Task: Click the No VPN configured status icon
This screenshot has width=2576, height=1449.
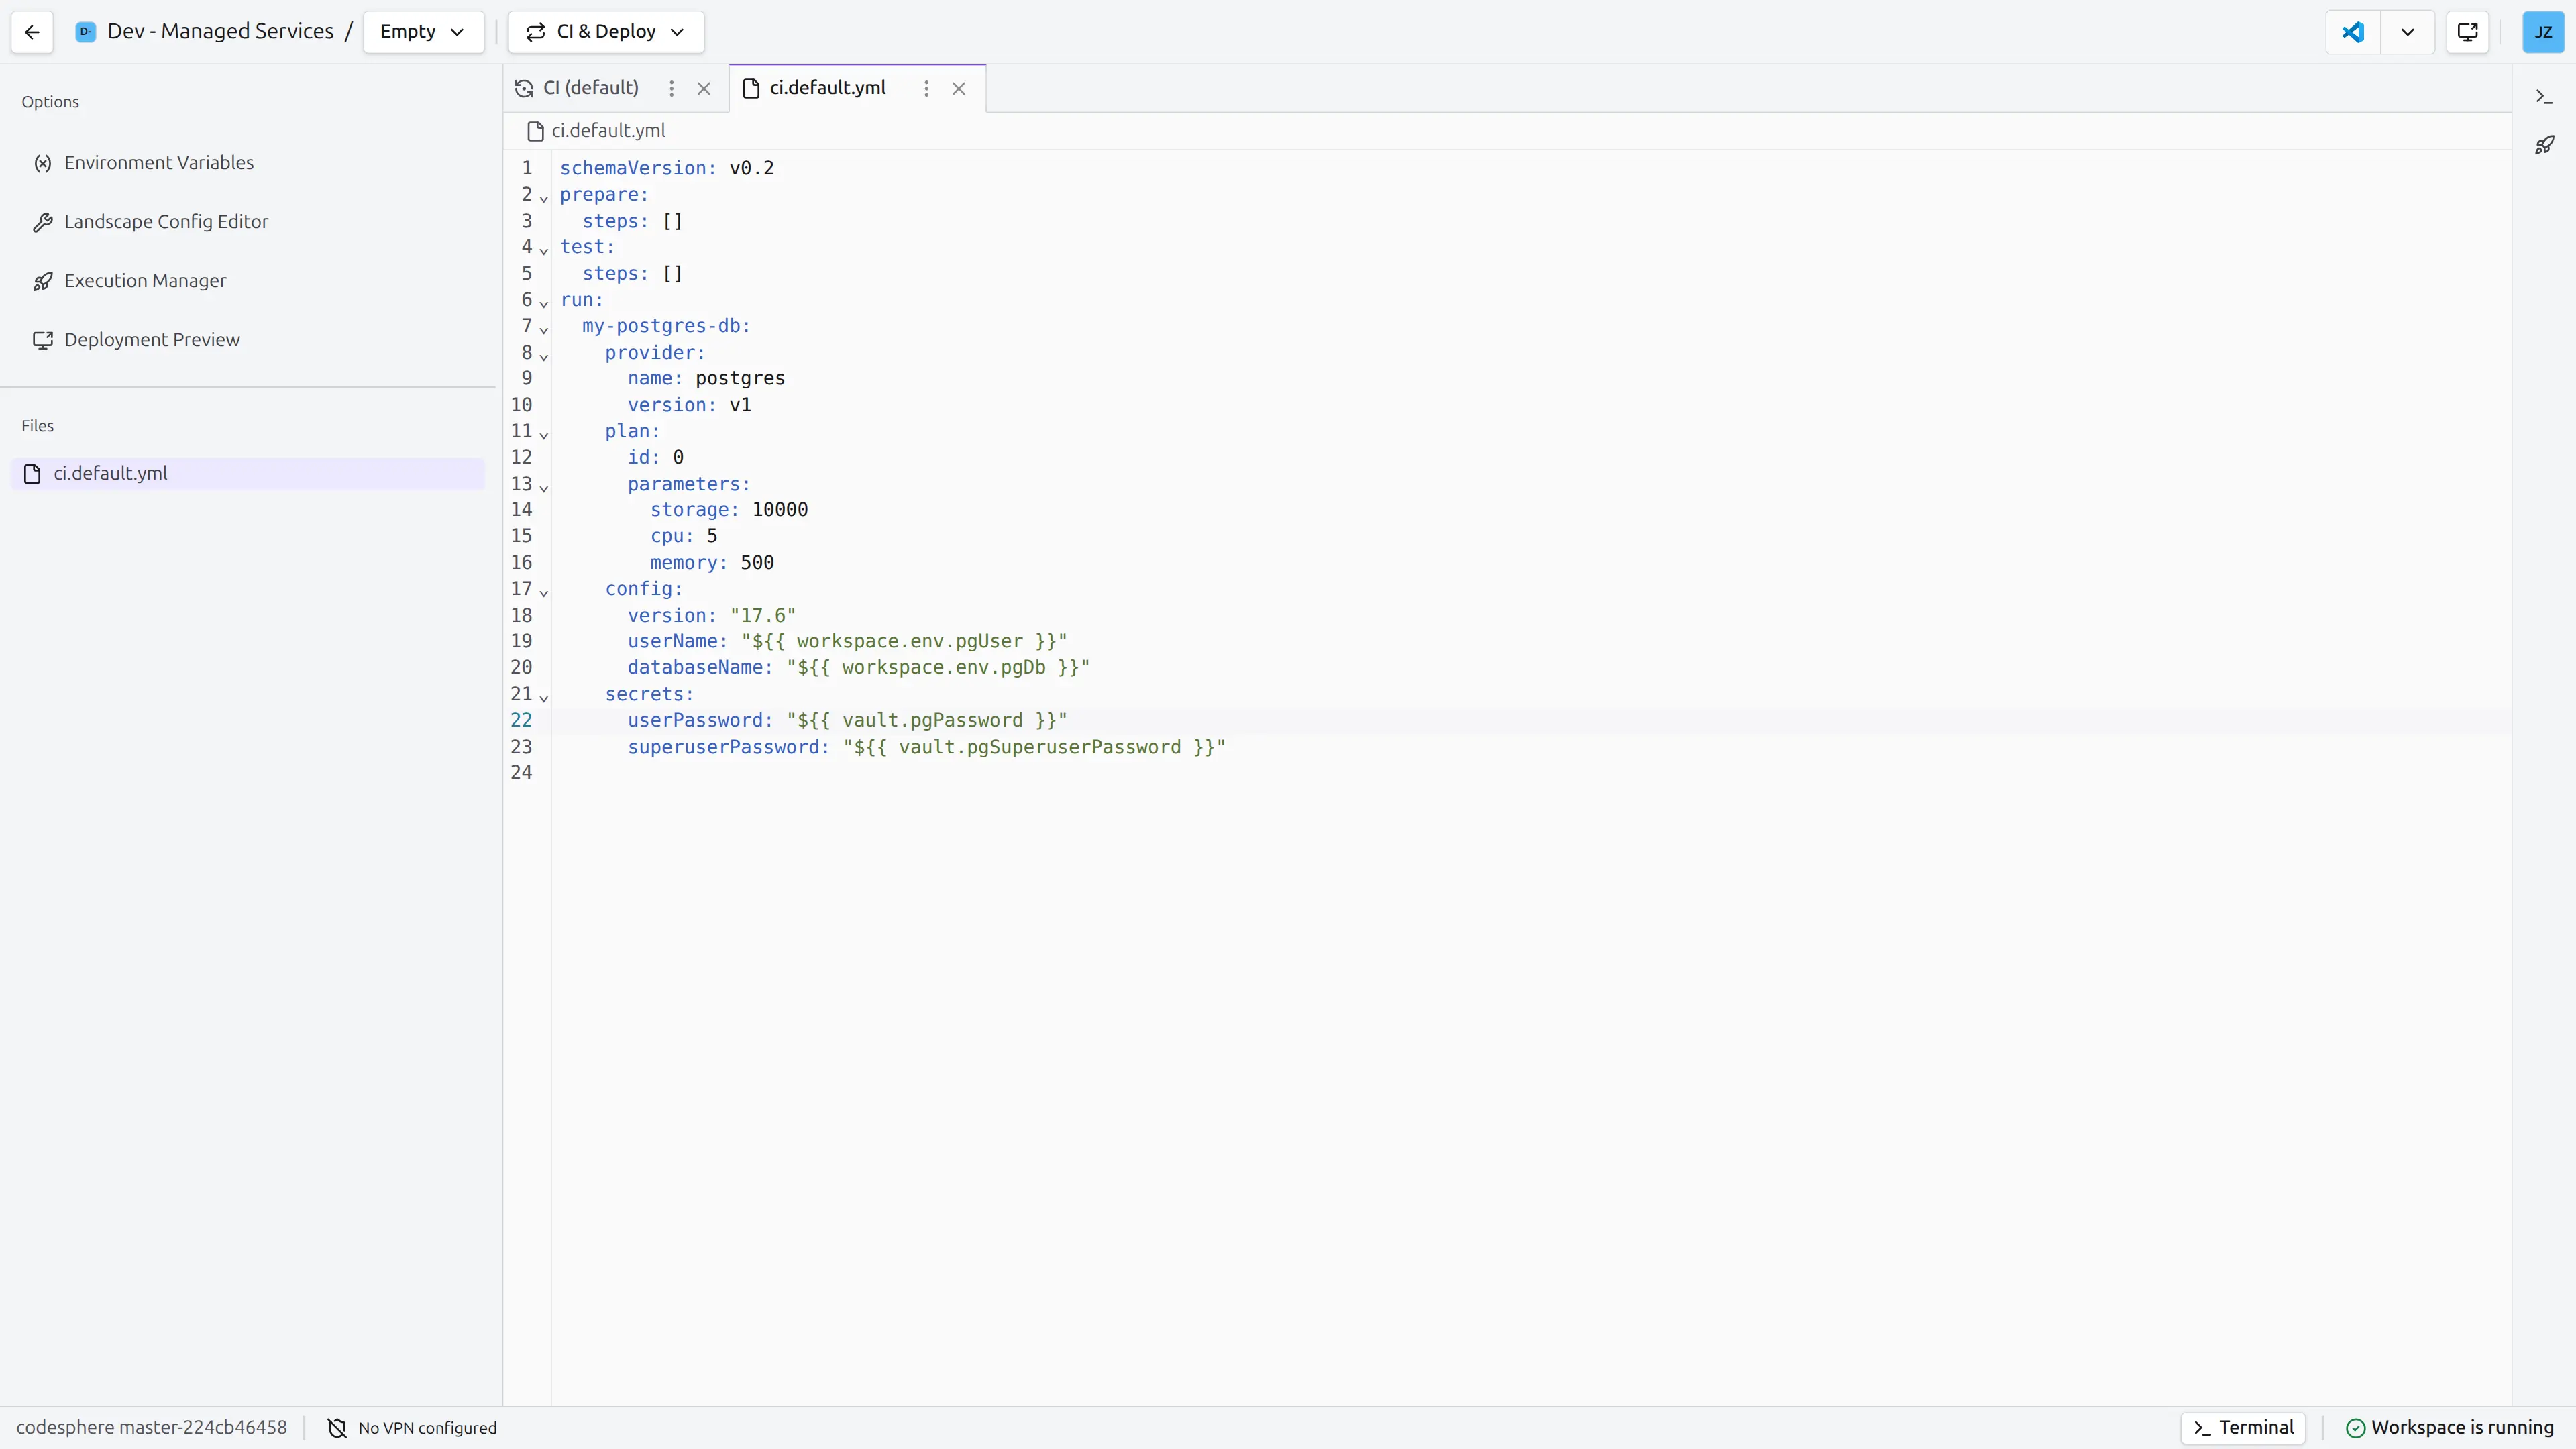Action: point(337,1428)
